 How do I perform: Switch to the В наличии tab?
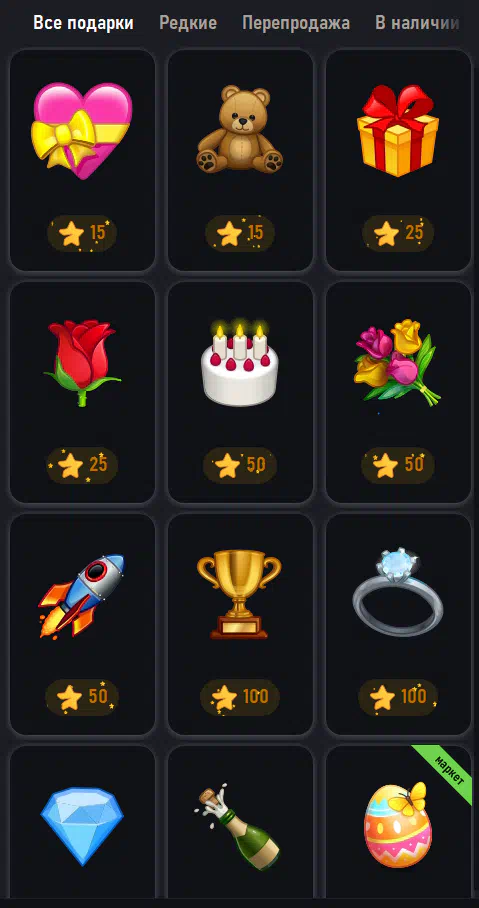point(417,23)
